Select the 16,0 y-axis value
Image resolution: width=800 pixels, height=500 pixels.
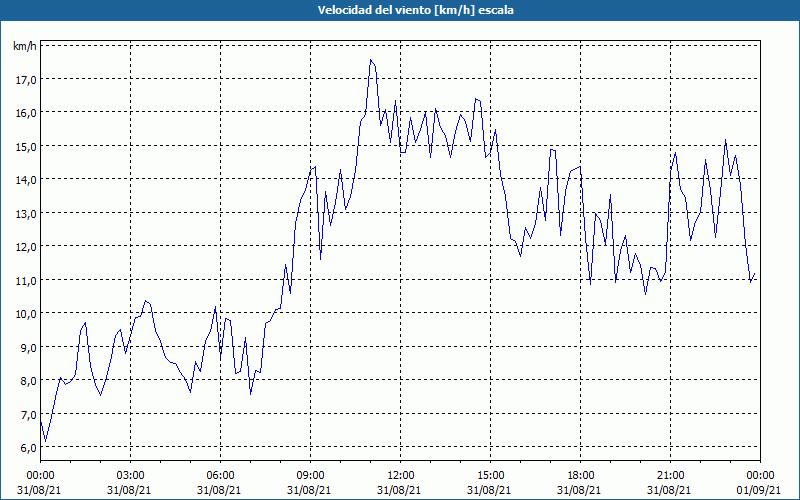[x=25, y=113]
